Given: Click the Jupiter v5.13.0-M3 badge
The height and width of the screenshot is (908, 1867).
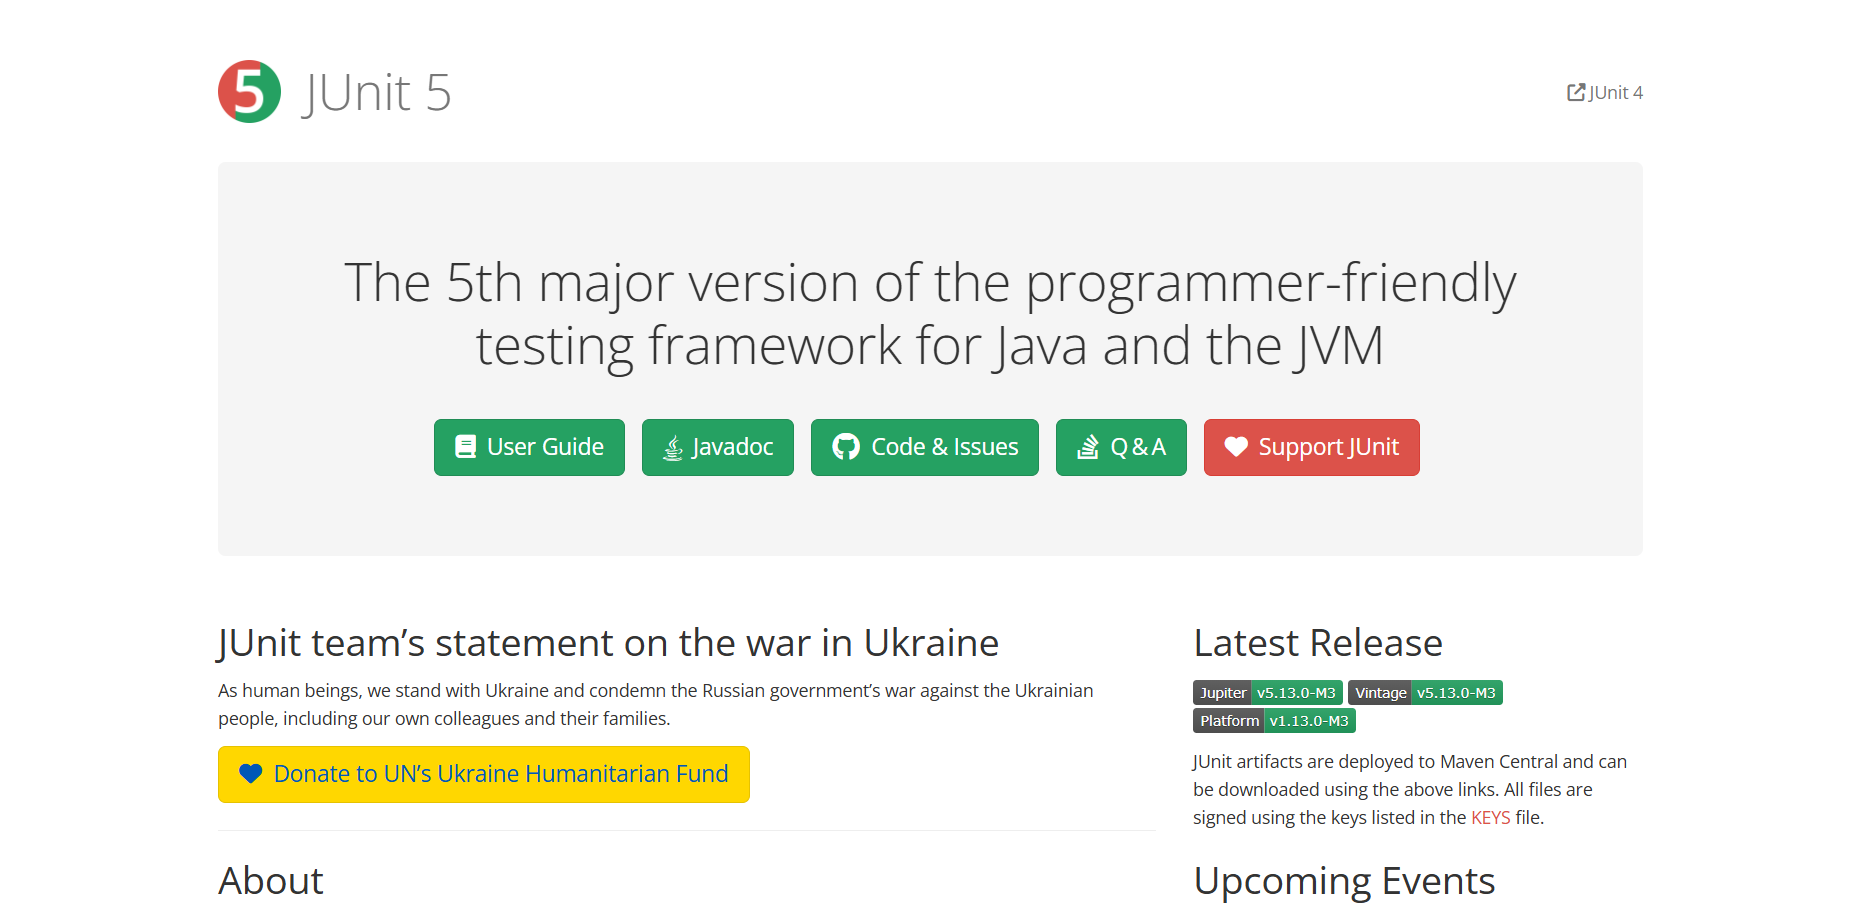Looking at the screenshot, I should [x=1268, y=693].
